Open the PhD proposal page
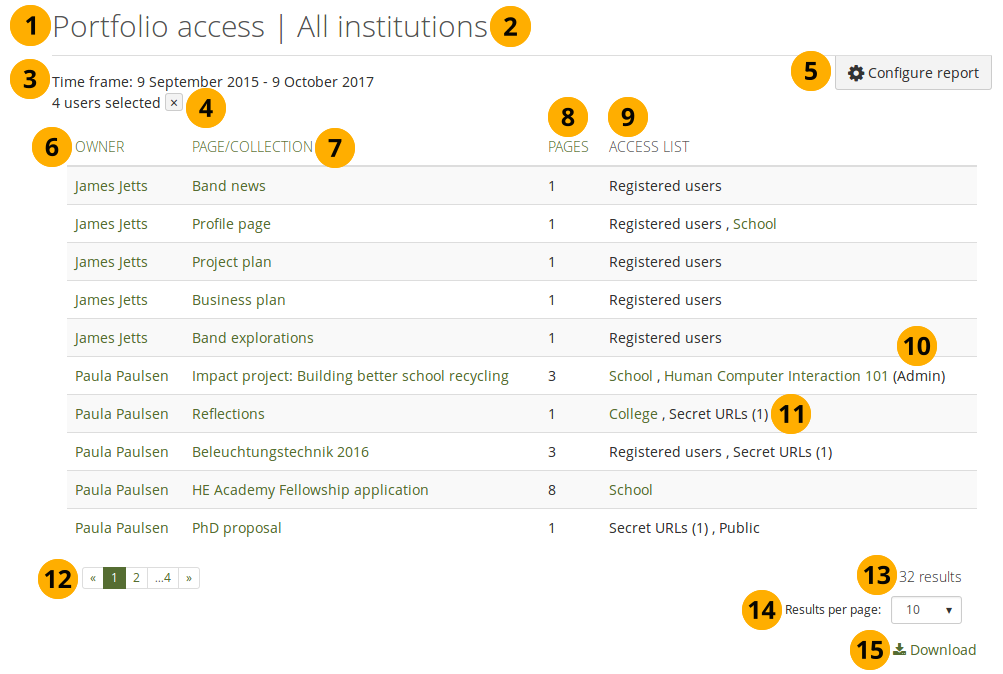 pyautogui.click(x=237, y=528)
